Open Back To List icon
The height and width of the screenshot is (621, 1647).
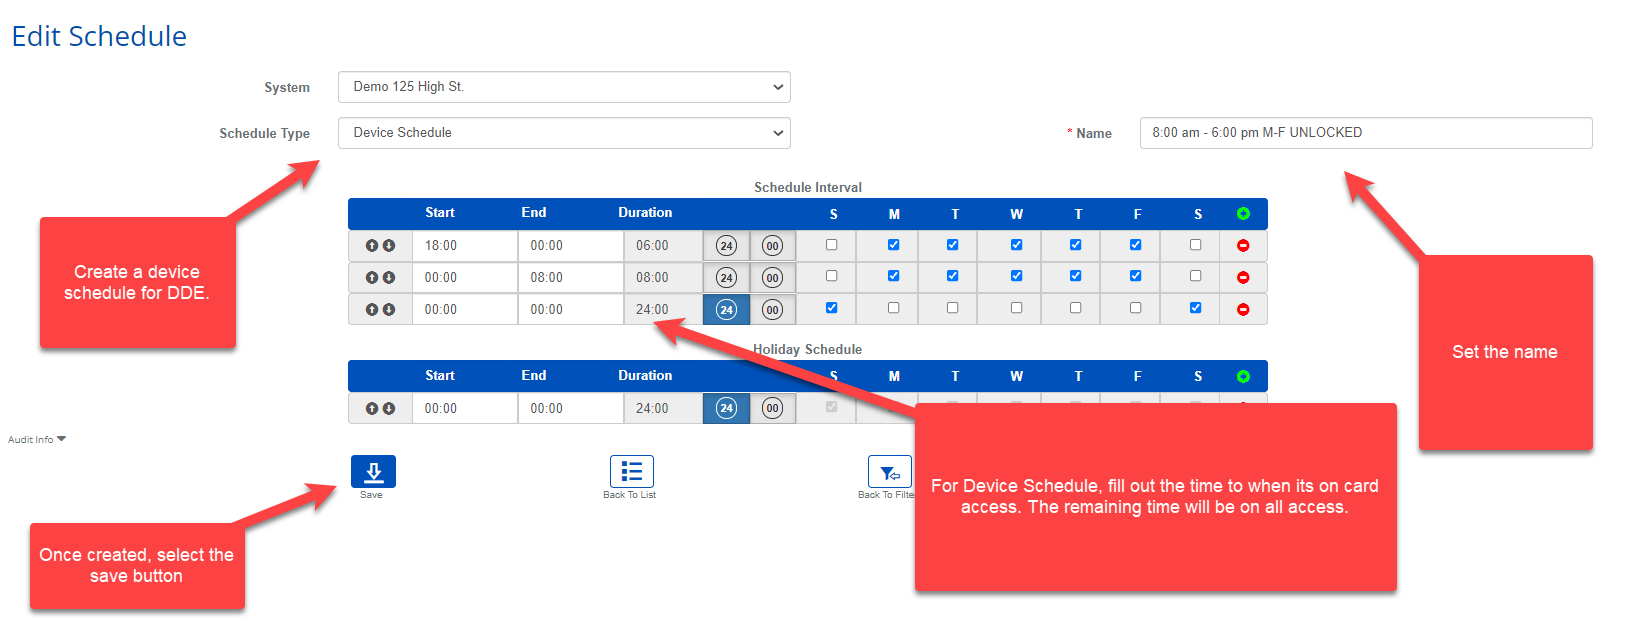coord(631,472)
